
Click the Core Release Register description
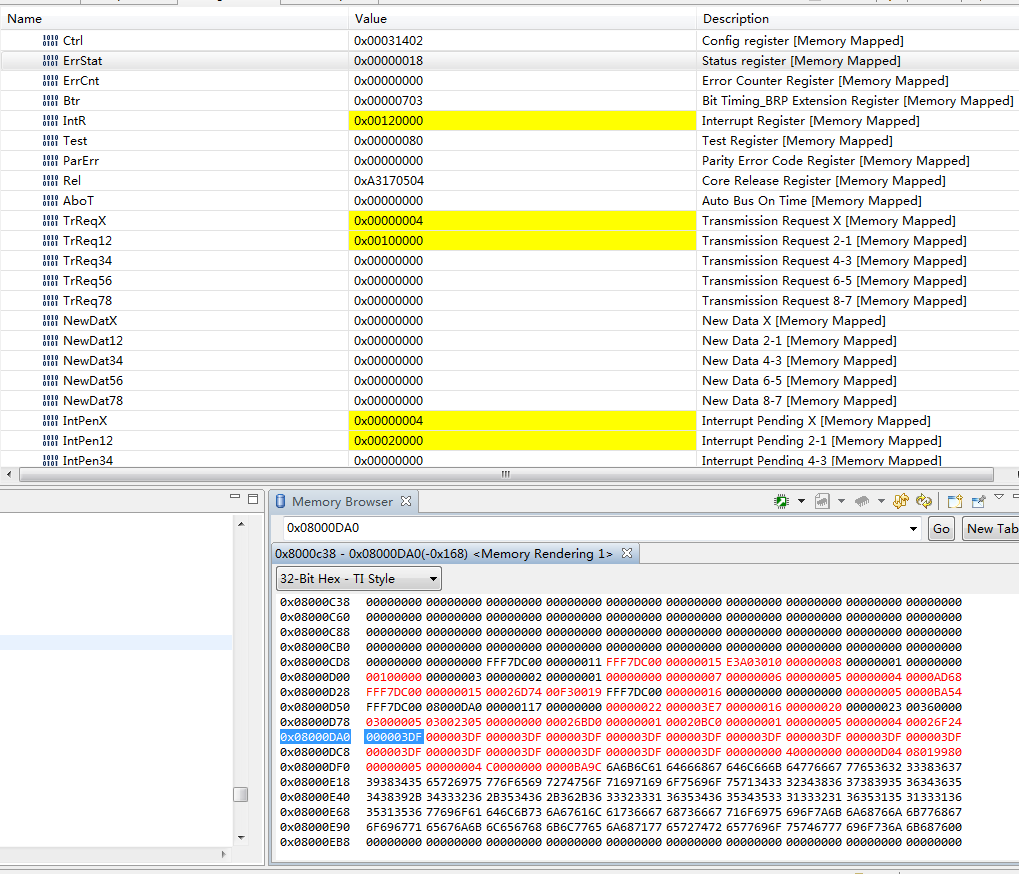[x=823, y=181]
